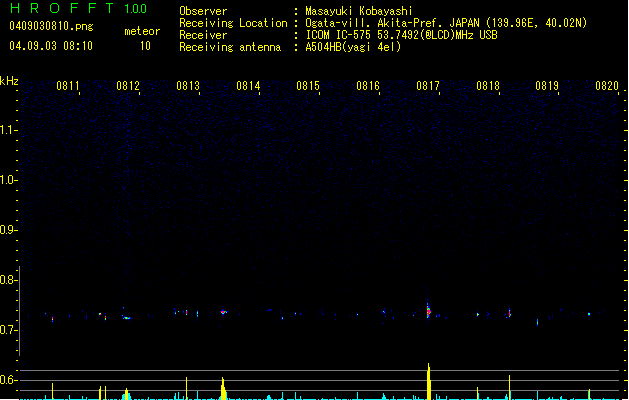Click the meteor count label
This screenshot has width=629, height=400.
[x=142, y=31]
